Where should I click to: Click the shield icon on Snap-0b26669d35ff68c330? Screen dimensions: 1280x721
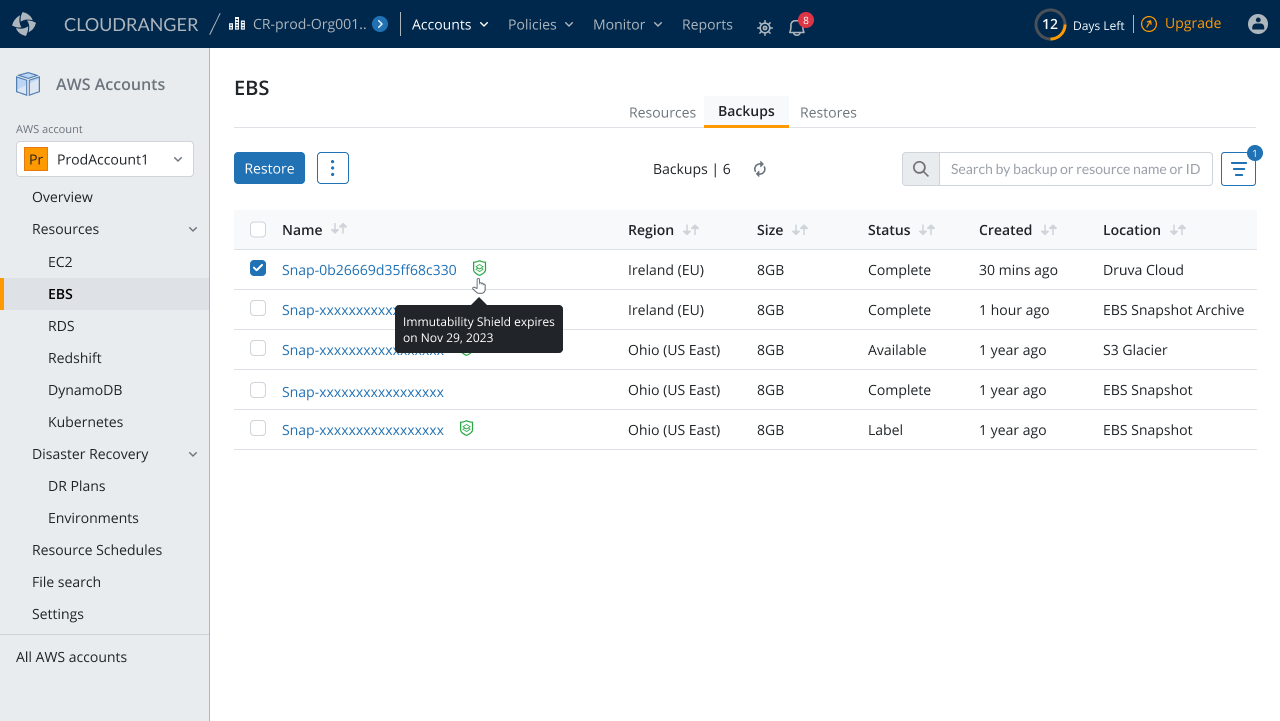click(480, 268)
